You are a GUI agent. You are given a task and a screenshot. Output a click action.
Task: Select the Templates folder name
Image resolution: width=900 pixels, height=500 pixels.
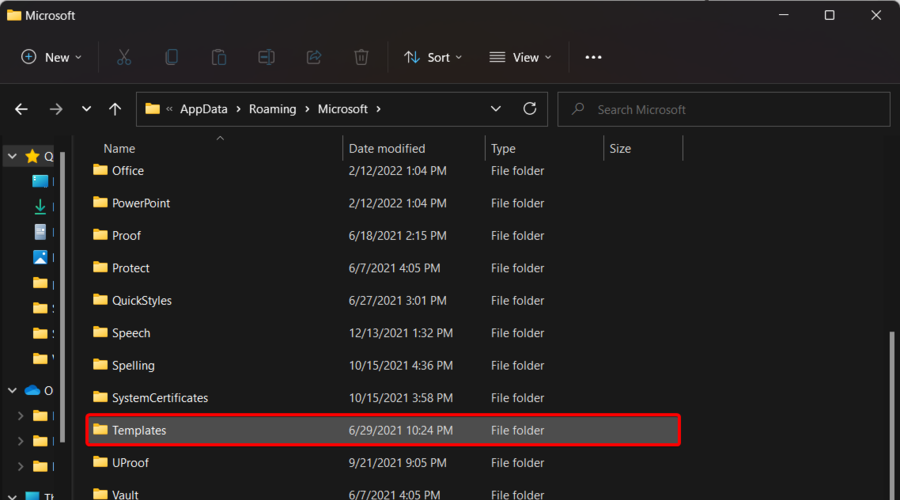139,431
